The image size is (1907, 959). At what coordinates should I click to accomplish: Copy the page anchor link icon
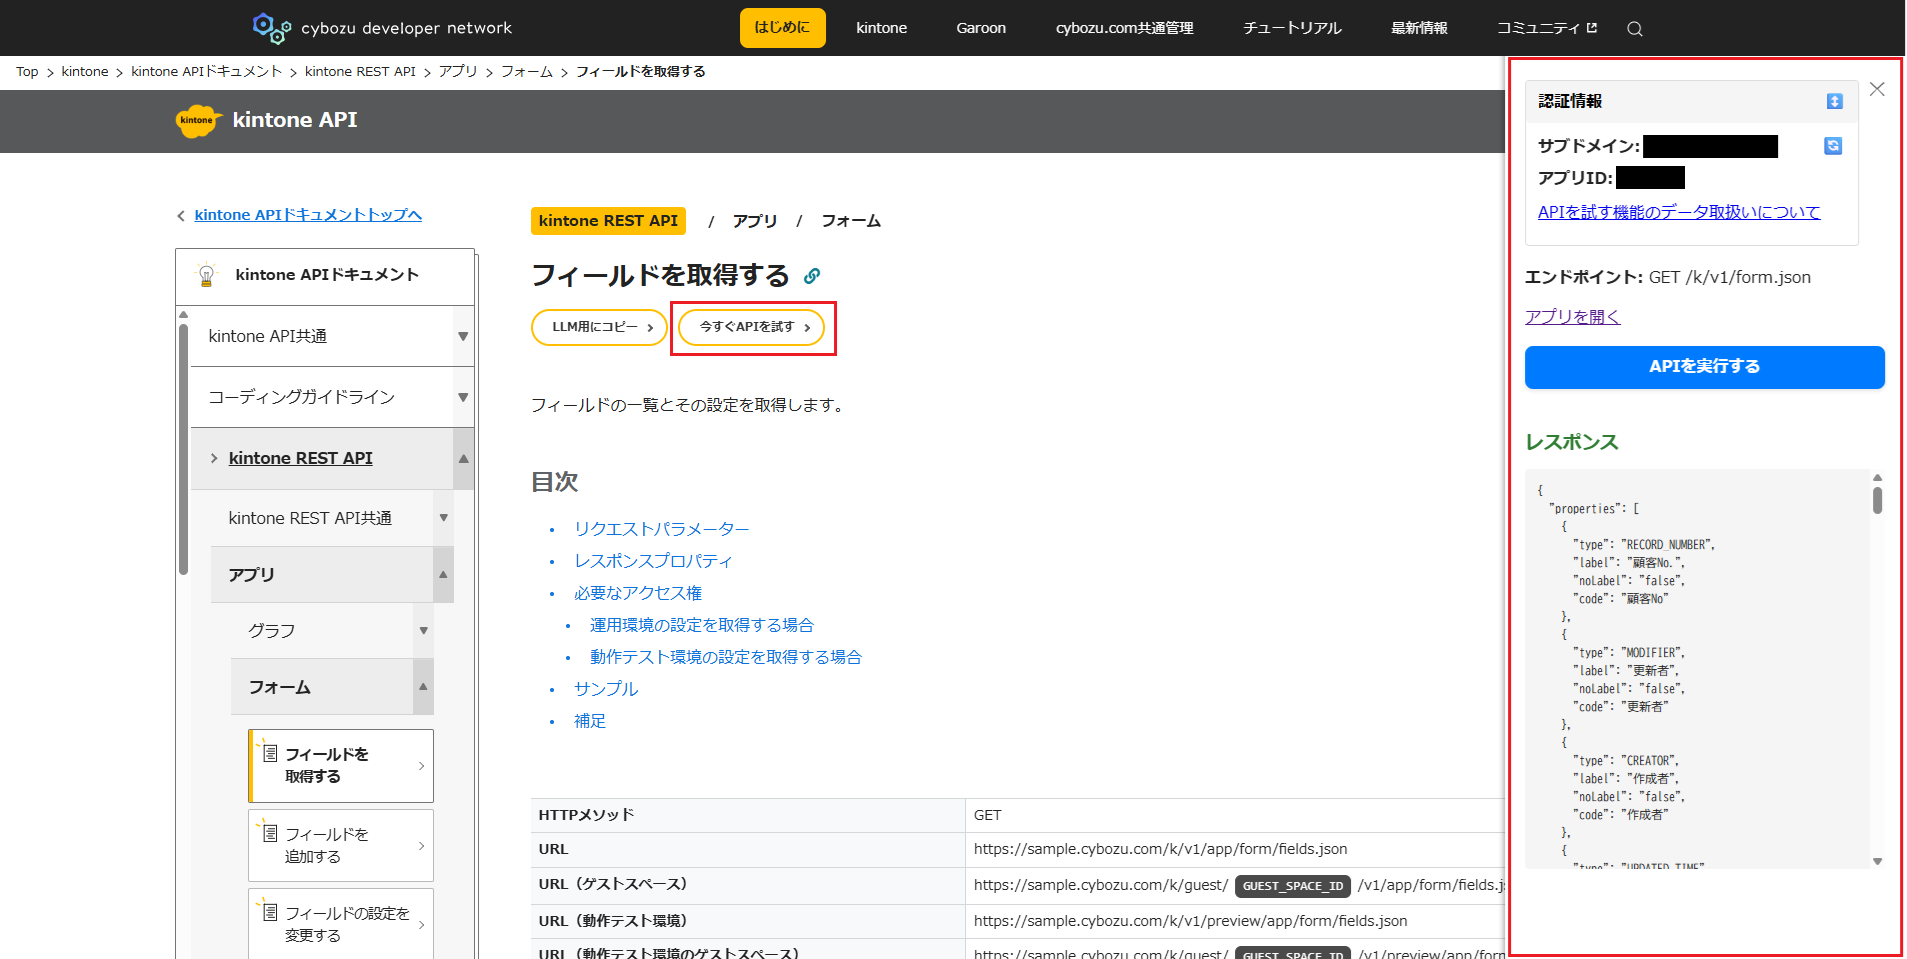[x=812, y=276]
